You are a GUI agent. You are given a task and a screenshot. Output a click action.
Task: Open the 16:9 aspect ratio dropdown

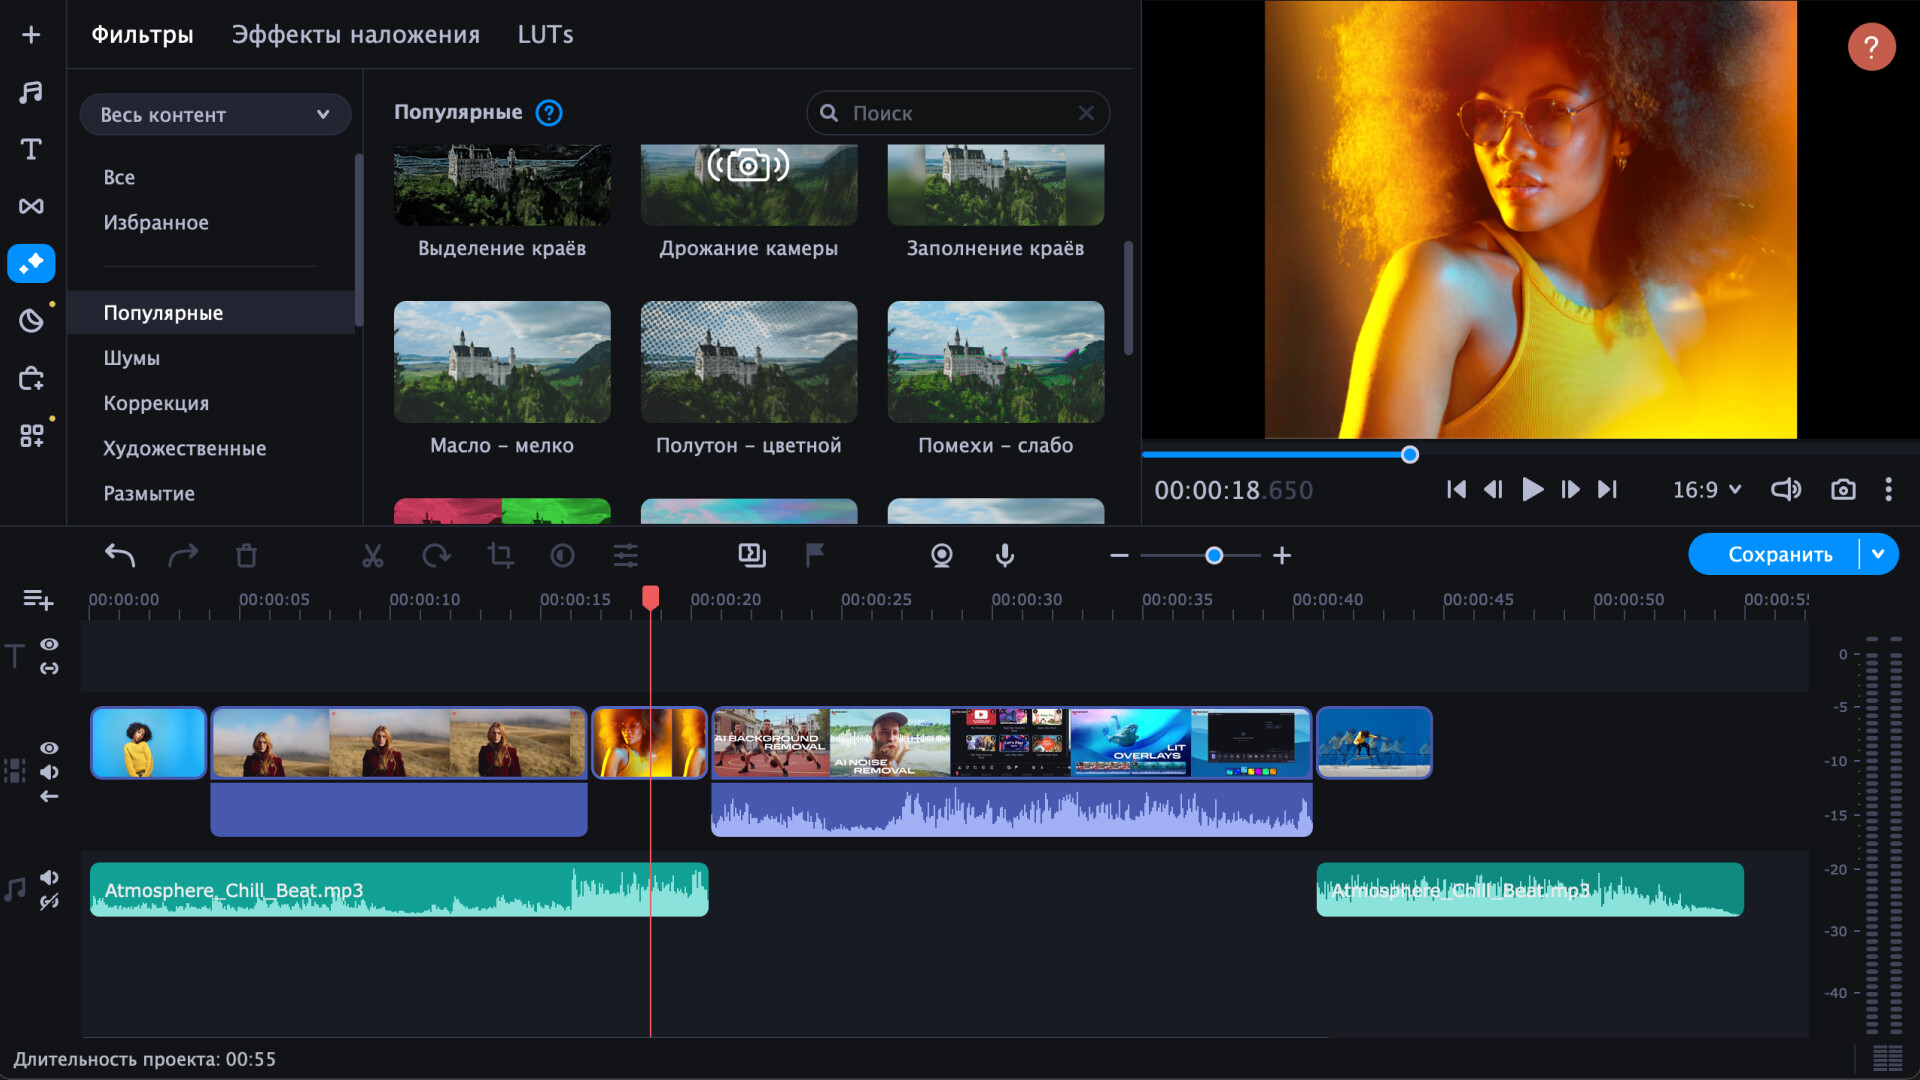[x=1705, y=489]
